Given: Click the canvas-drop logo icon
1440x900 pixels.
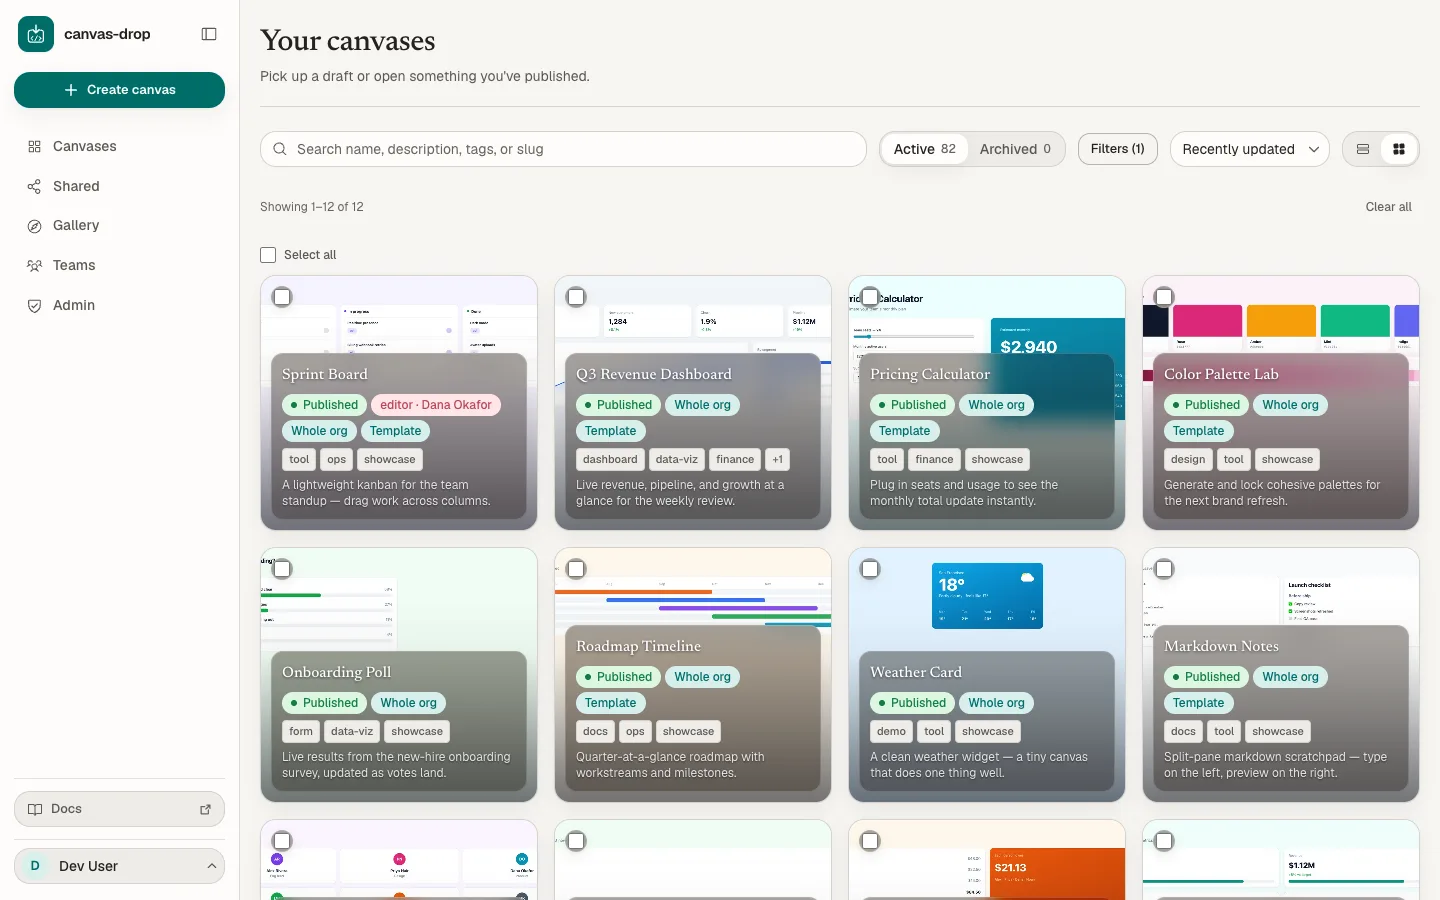Looking at the screenshot, I should pyautogui.click(x=36, y=34).
